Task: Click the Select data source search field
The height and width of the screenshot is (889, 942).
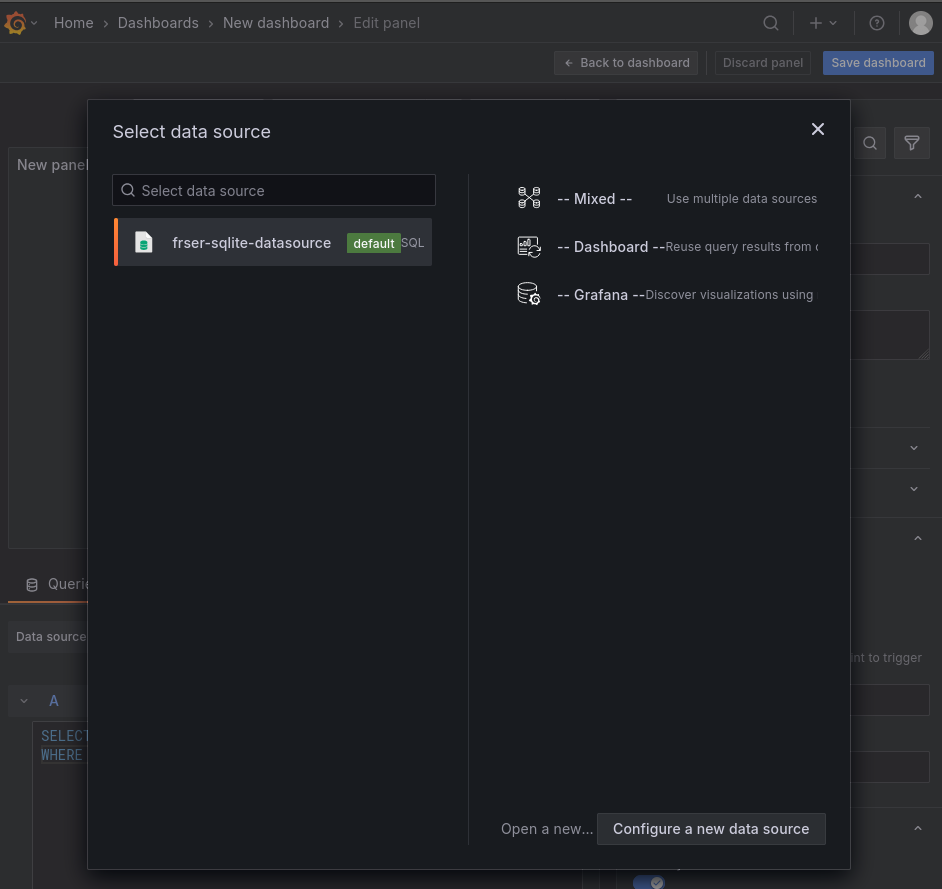Action: (273, 190)
